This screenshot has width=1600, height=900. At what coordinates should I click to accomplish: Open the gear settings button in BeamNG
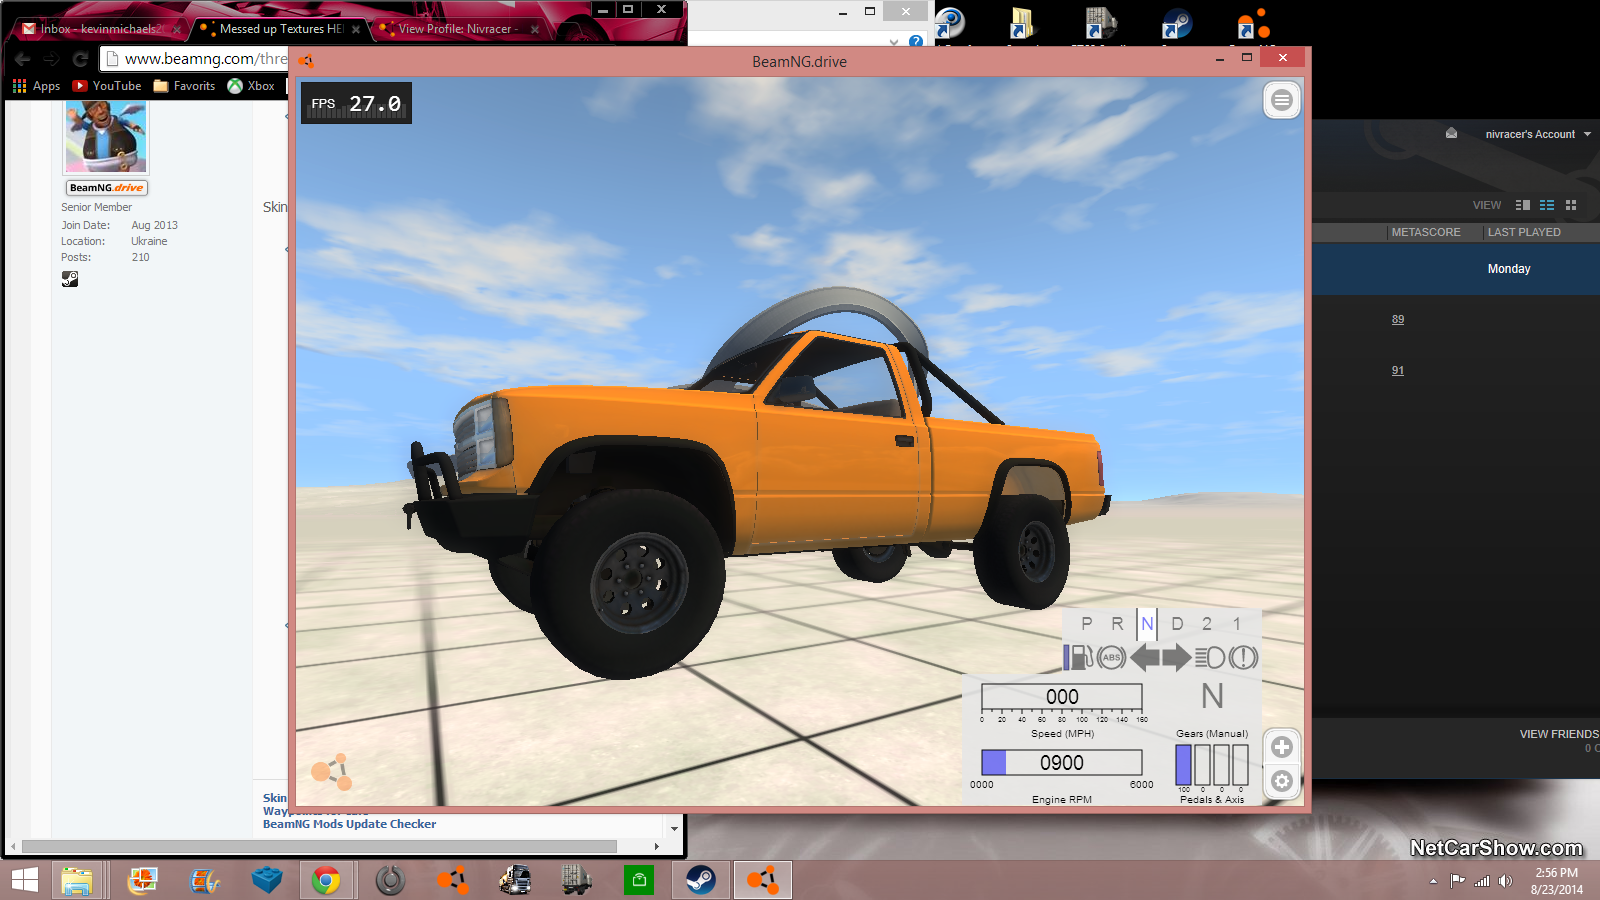point(1282,781)
